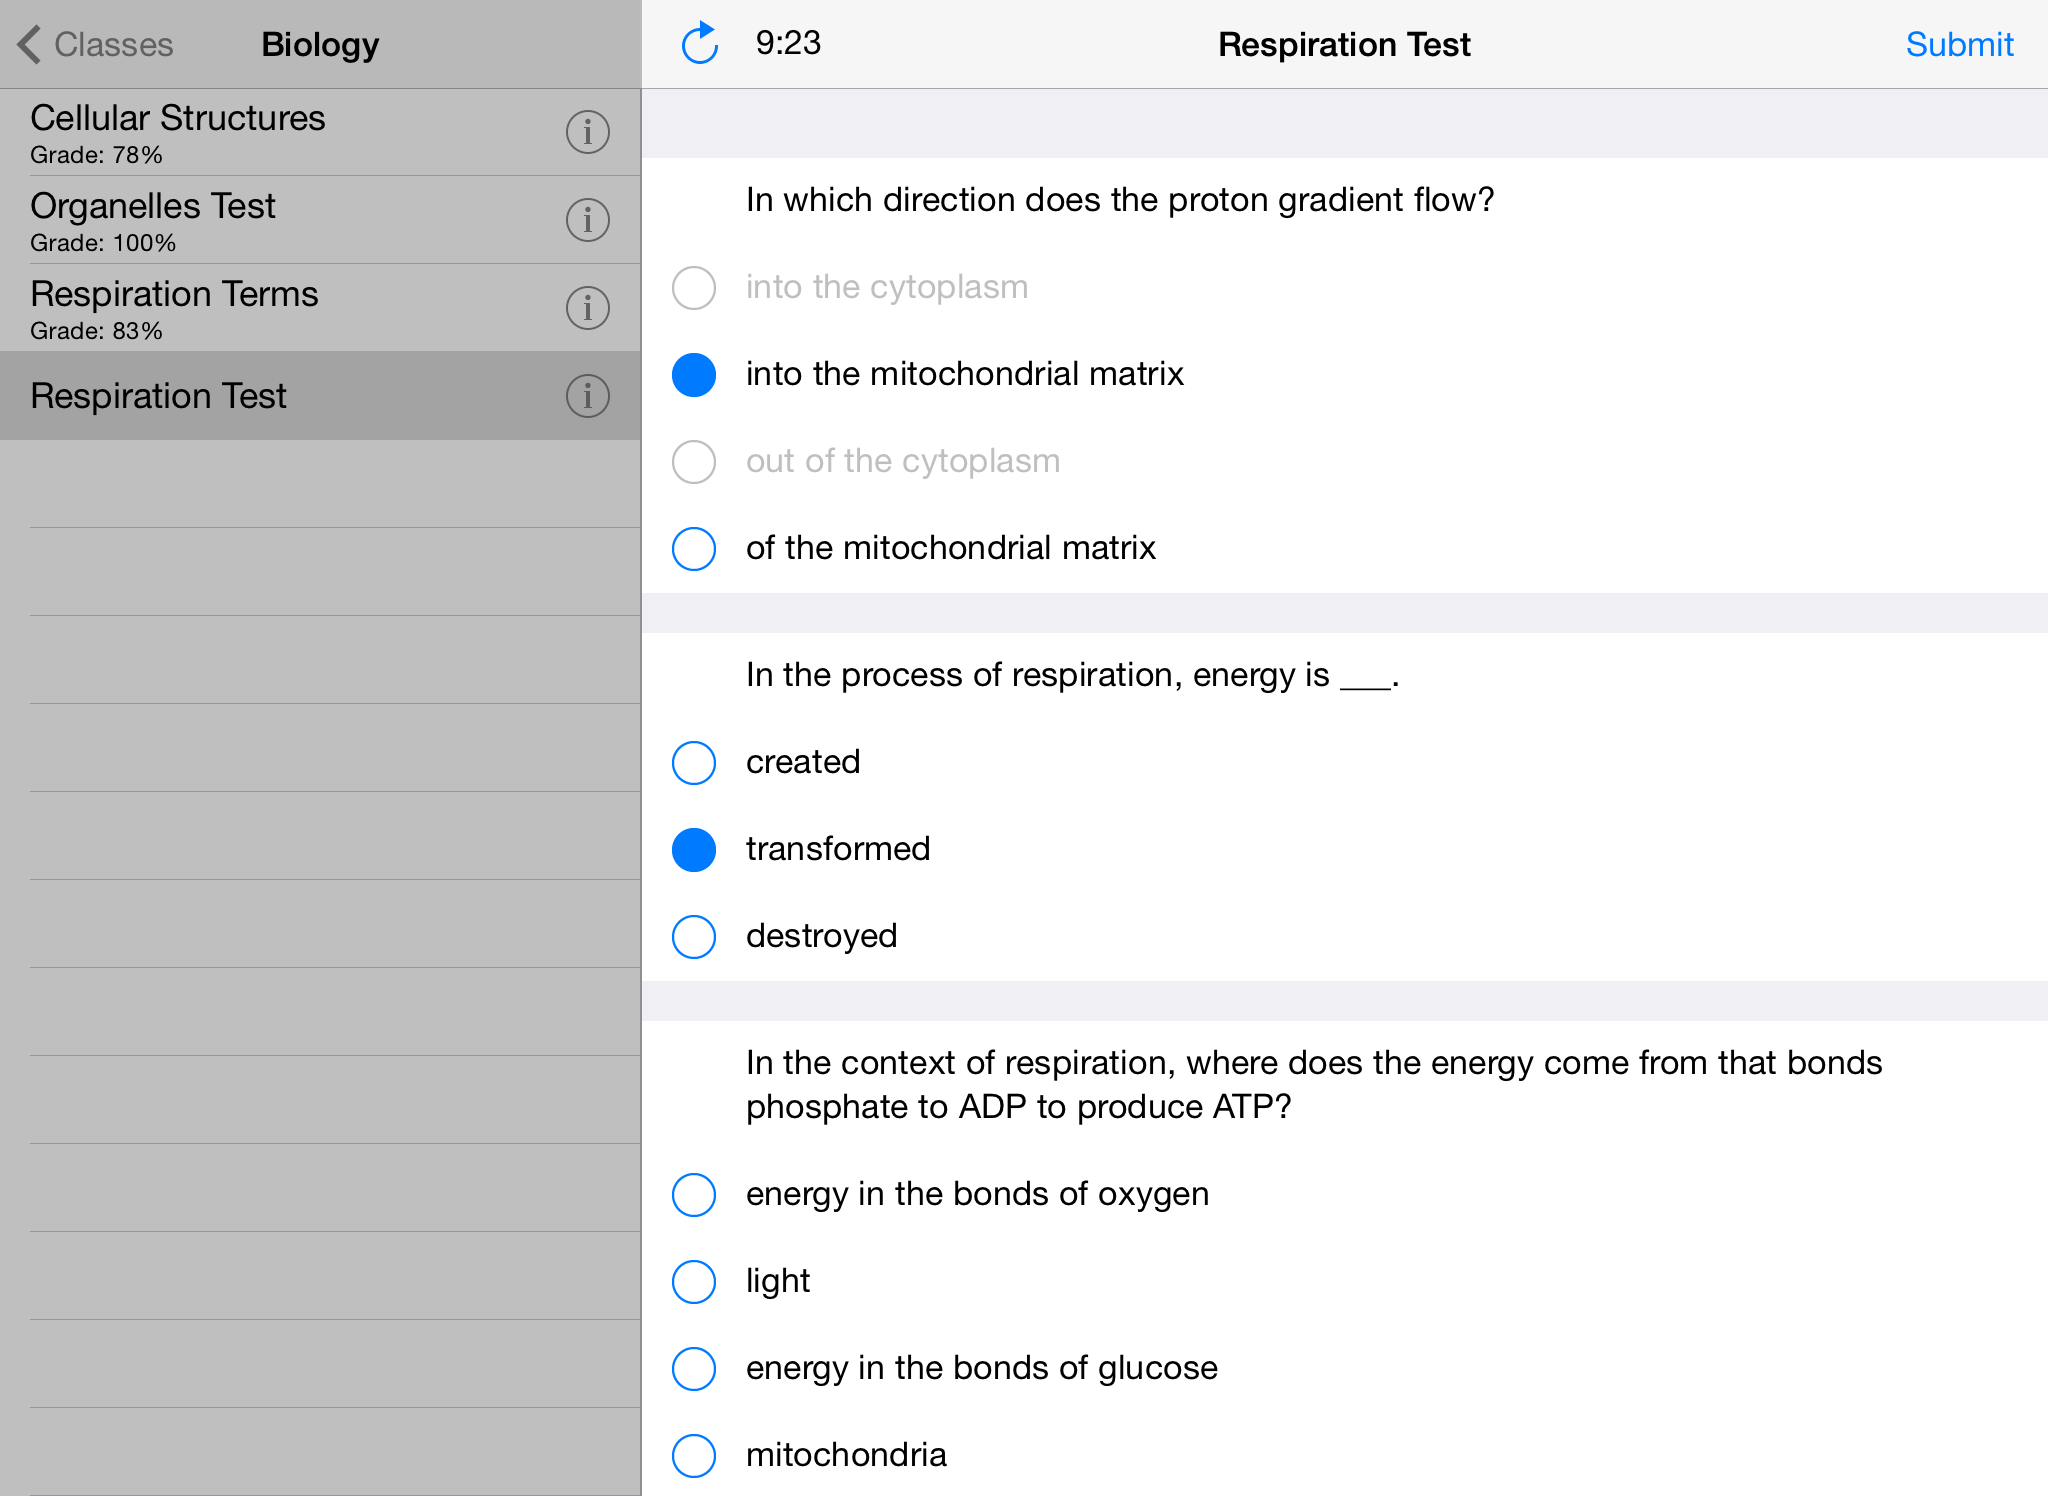The image size is (2048, 1496).
Task: Choose 'destroyed' as the energy answer
Action: [694, 936]
